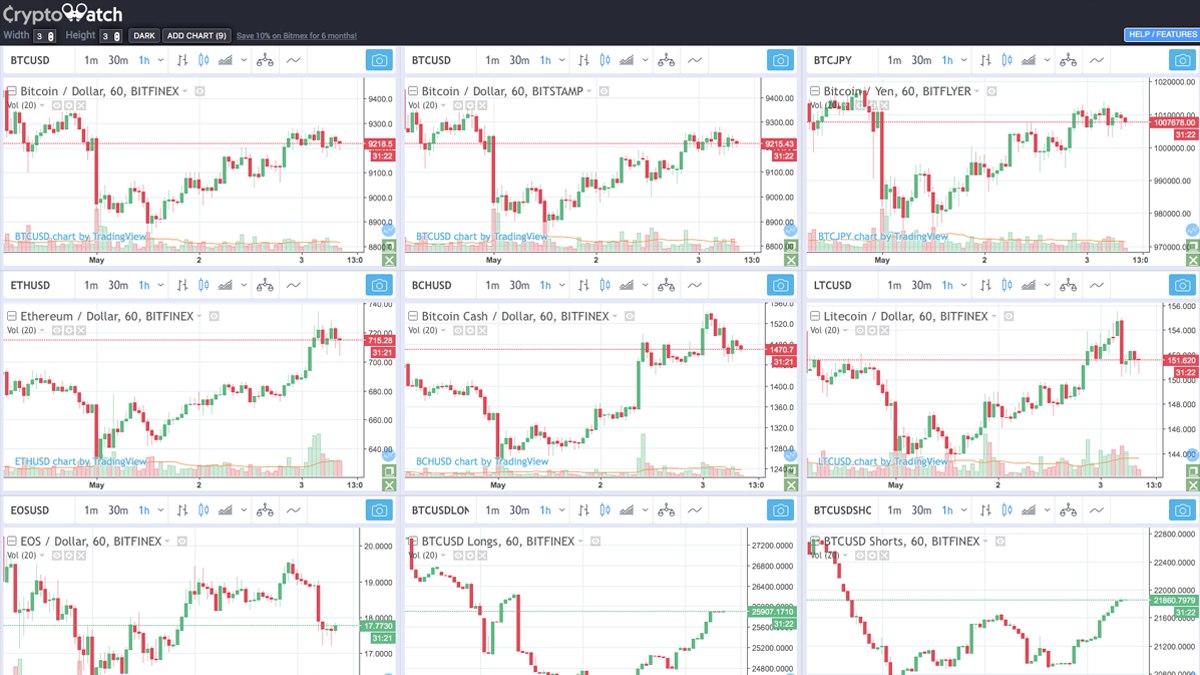
Task: Open Save 10% on Bitmex link
Action: (297, 36)
